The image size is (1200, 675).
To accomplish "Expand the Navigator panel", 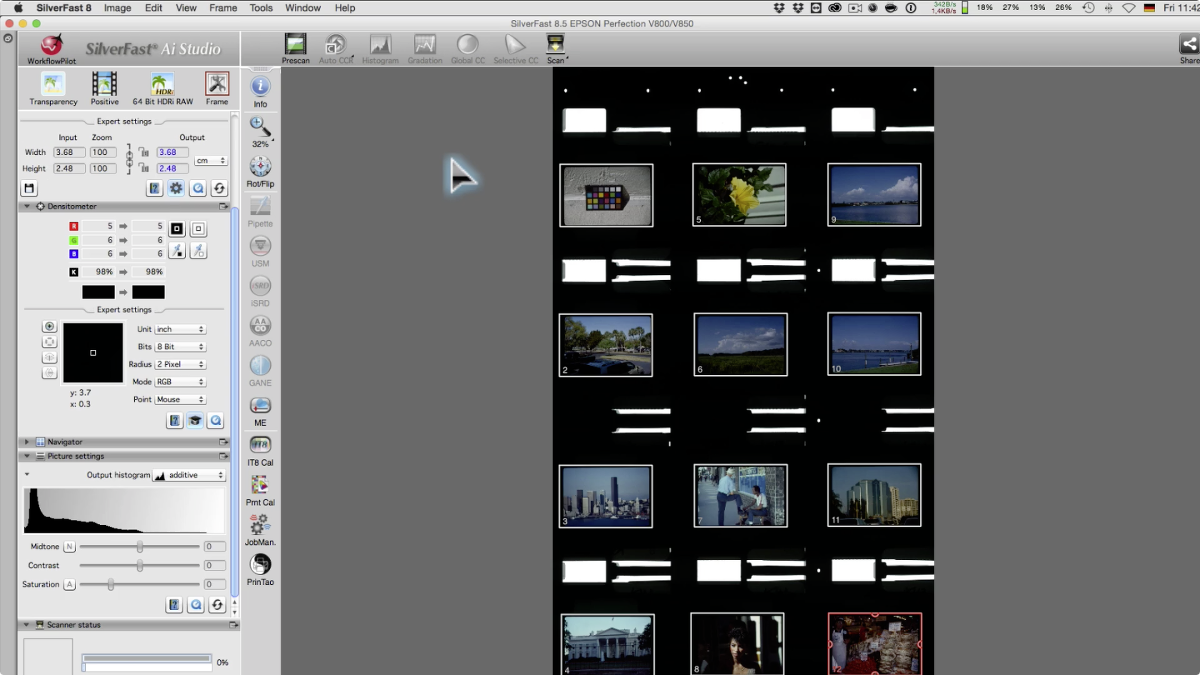I will point(27,441).
